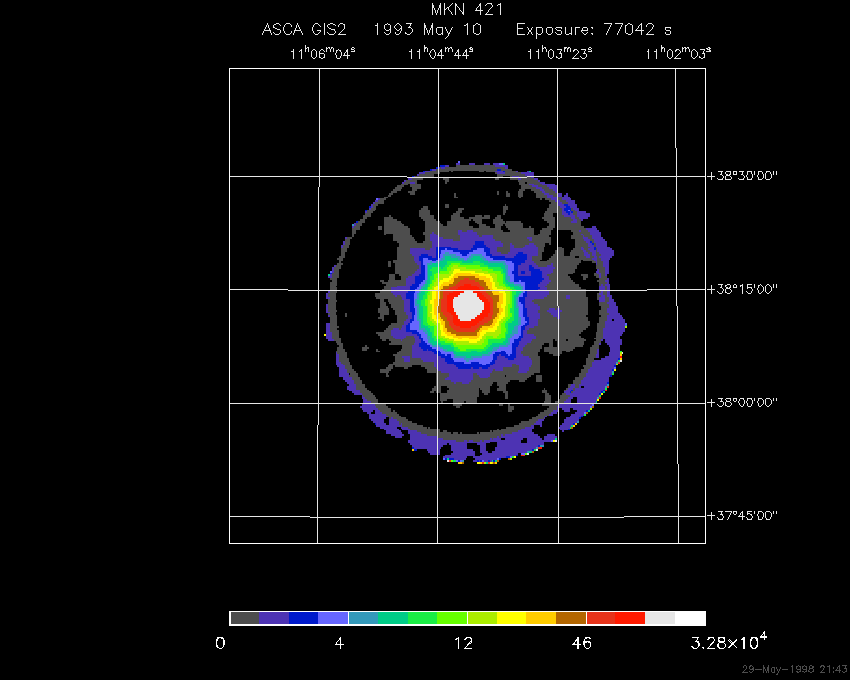This screenshot has width=850, height=680.
Task: Click the right ascension label 11h06m04s
Action: coord(323,53)
